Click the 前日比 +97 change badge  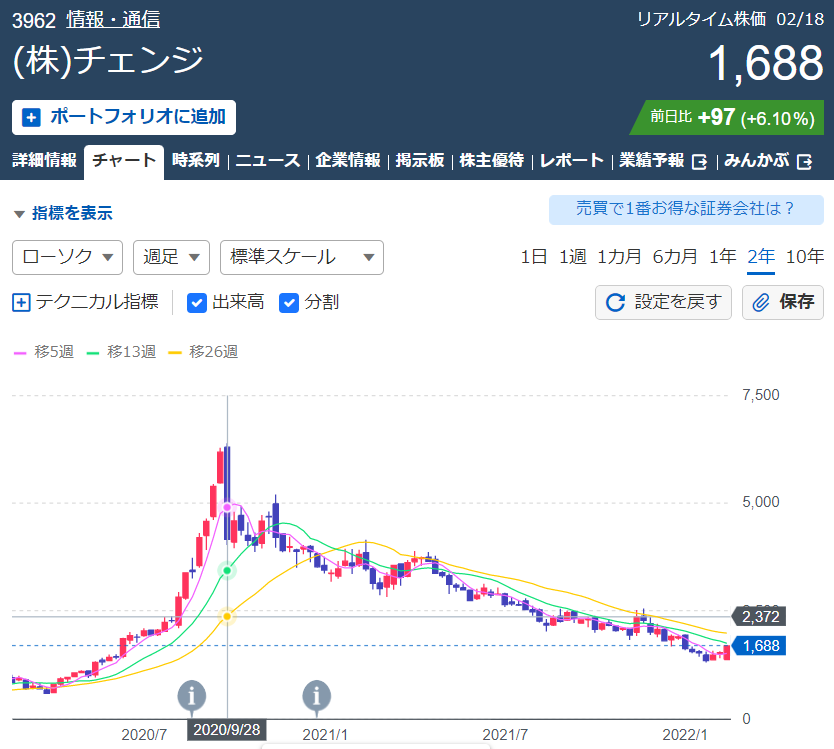pyautogui.click(x=727, y=118)
